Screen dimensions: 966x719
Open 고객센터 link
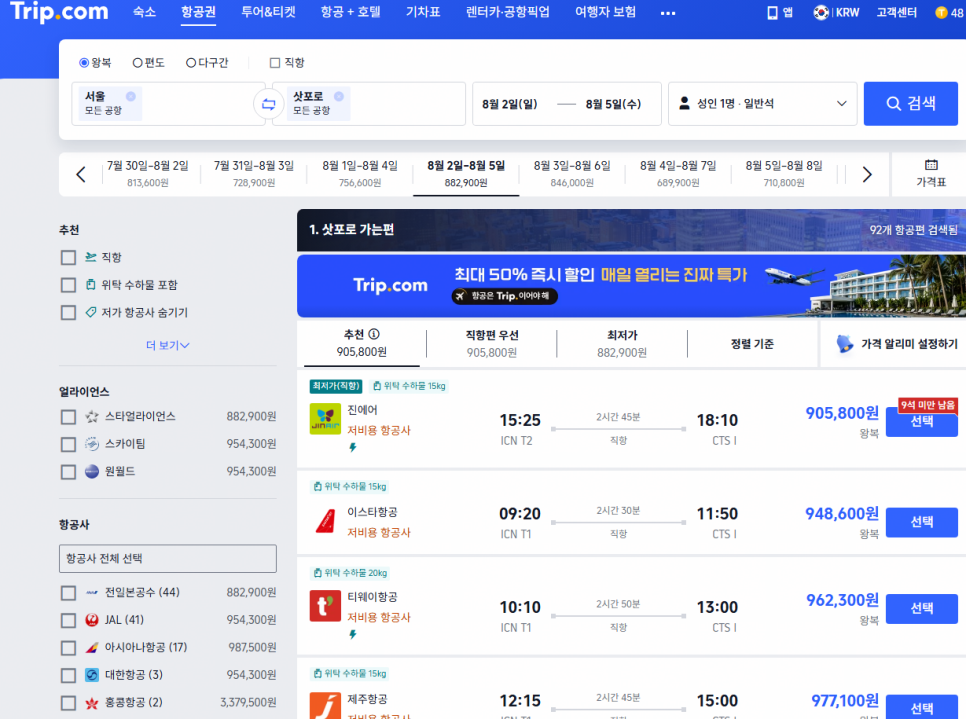(896, 12)
